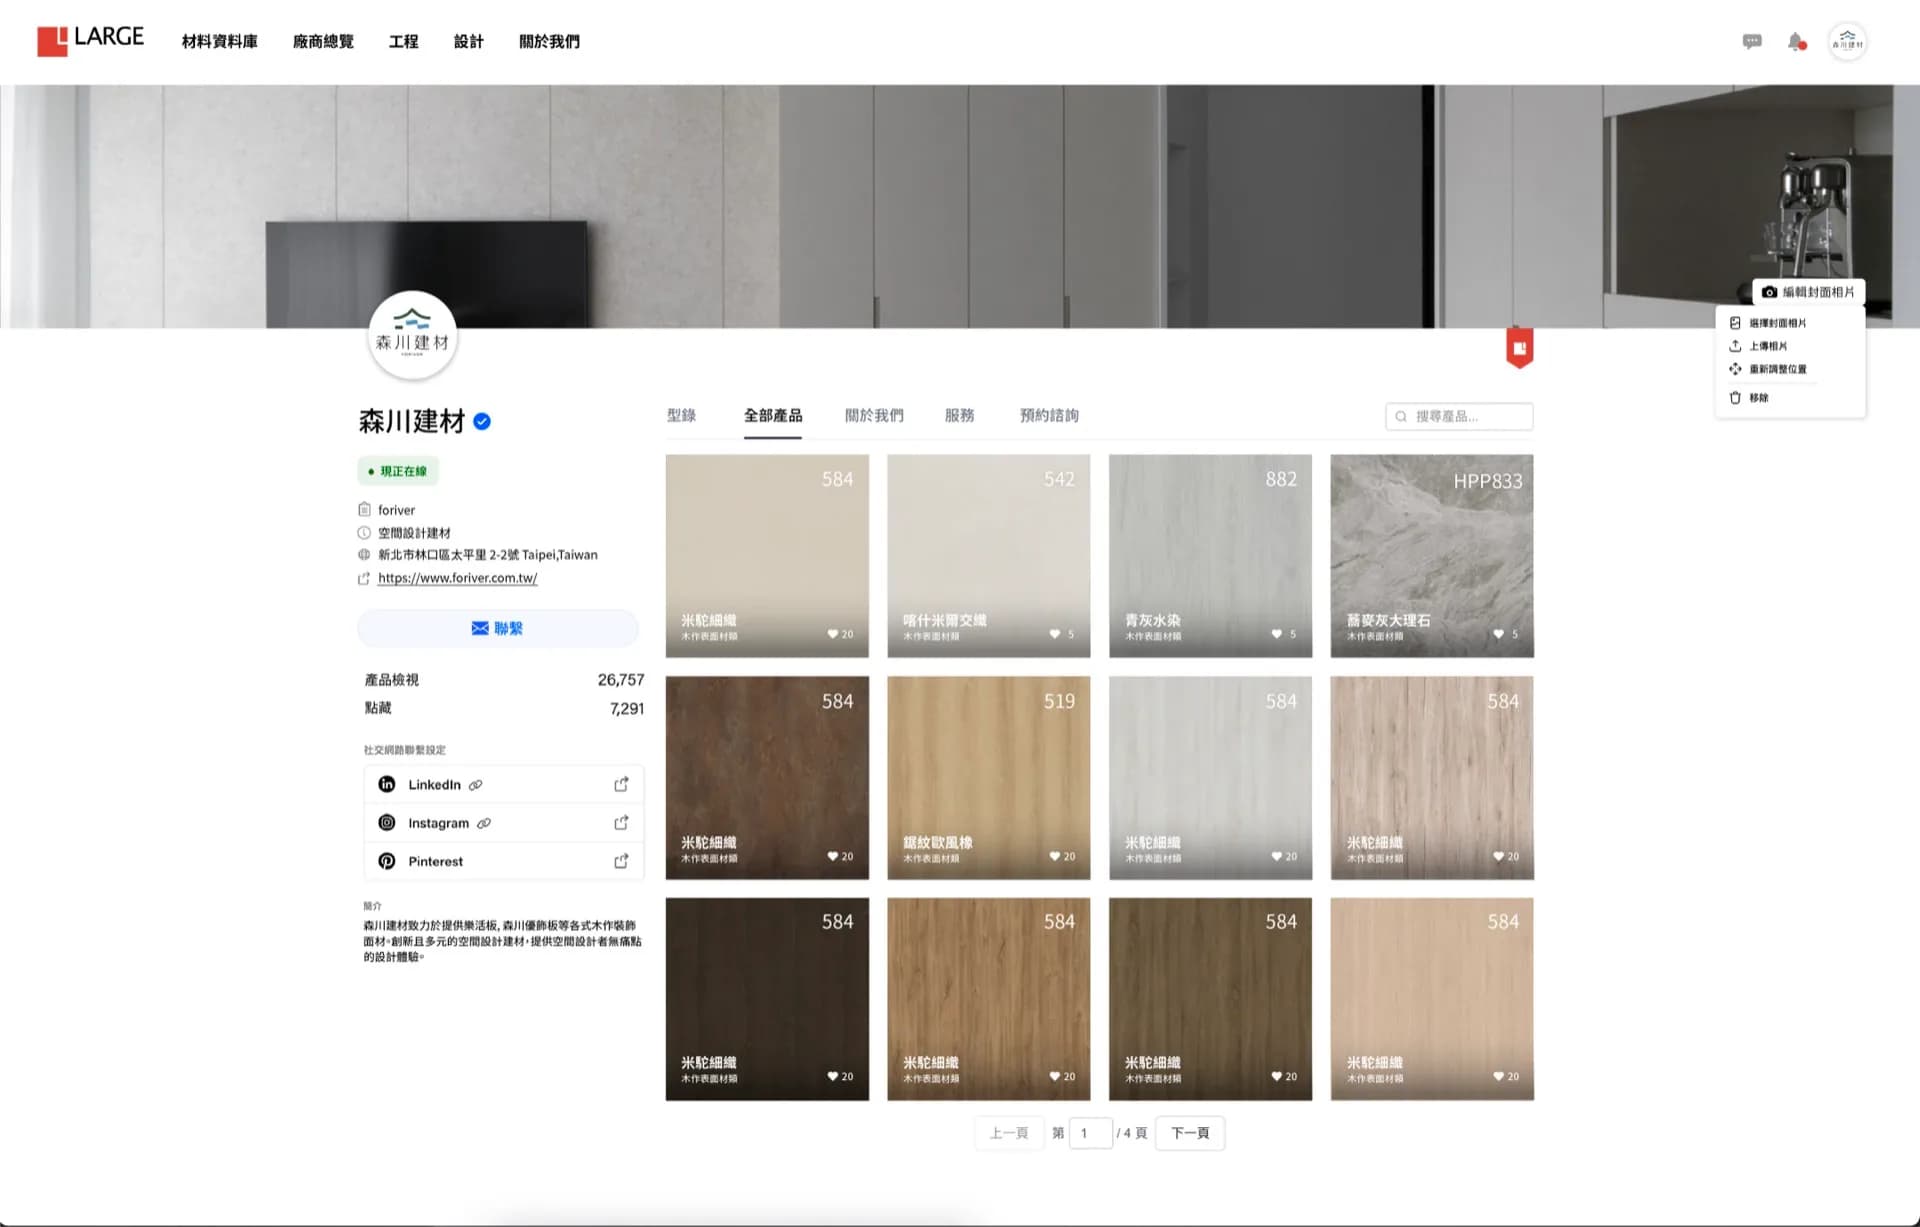Click the page number input field

point(1090,1133)
